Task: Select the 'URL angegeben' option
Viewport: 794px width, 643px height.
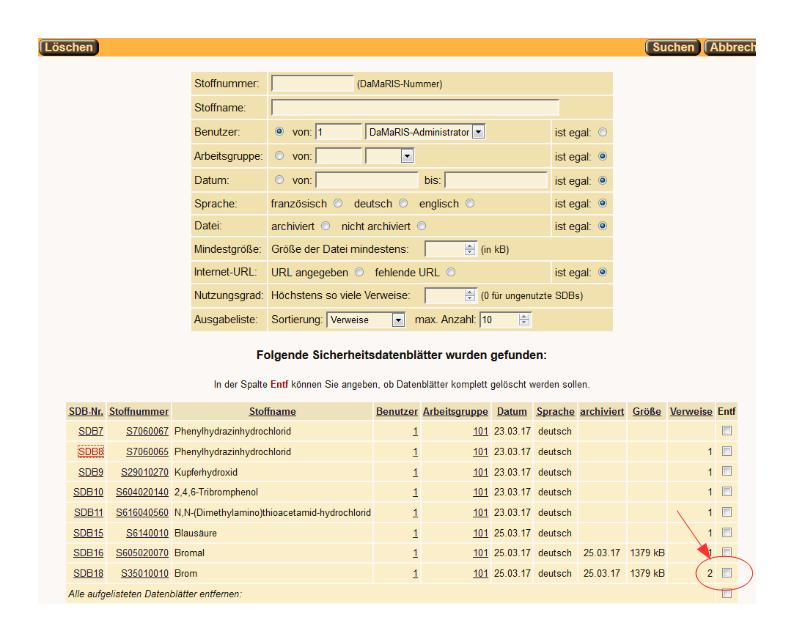Action: (359, 272)
